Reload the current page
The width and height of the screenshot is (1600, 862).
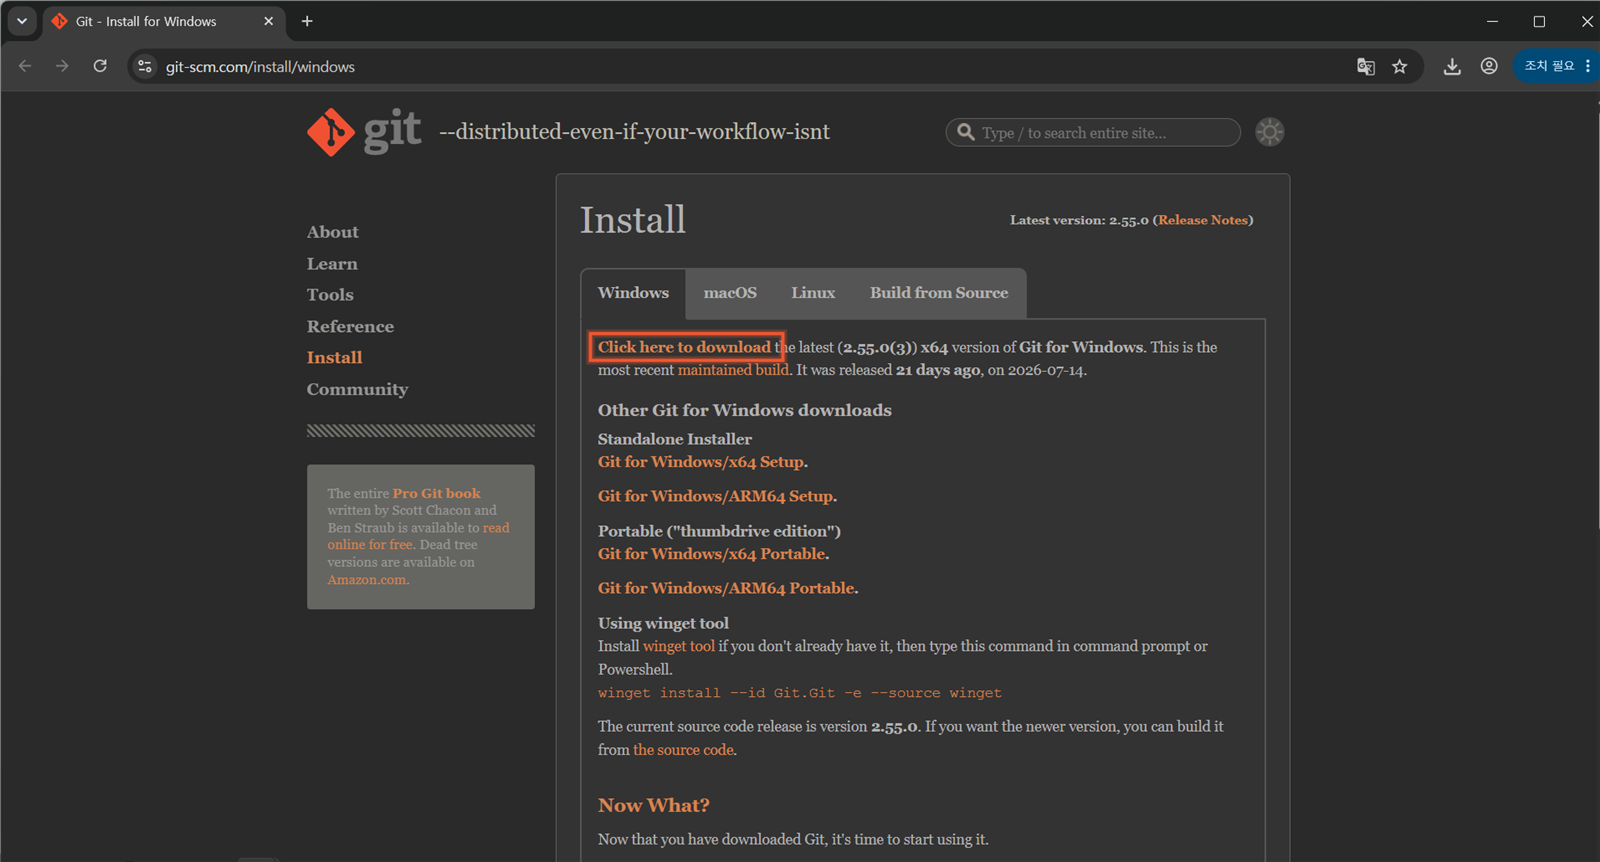pos(100,66)
